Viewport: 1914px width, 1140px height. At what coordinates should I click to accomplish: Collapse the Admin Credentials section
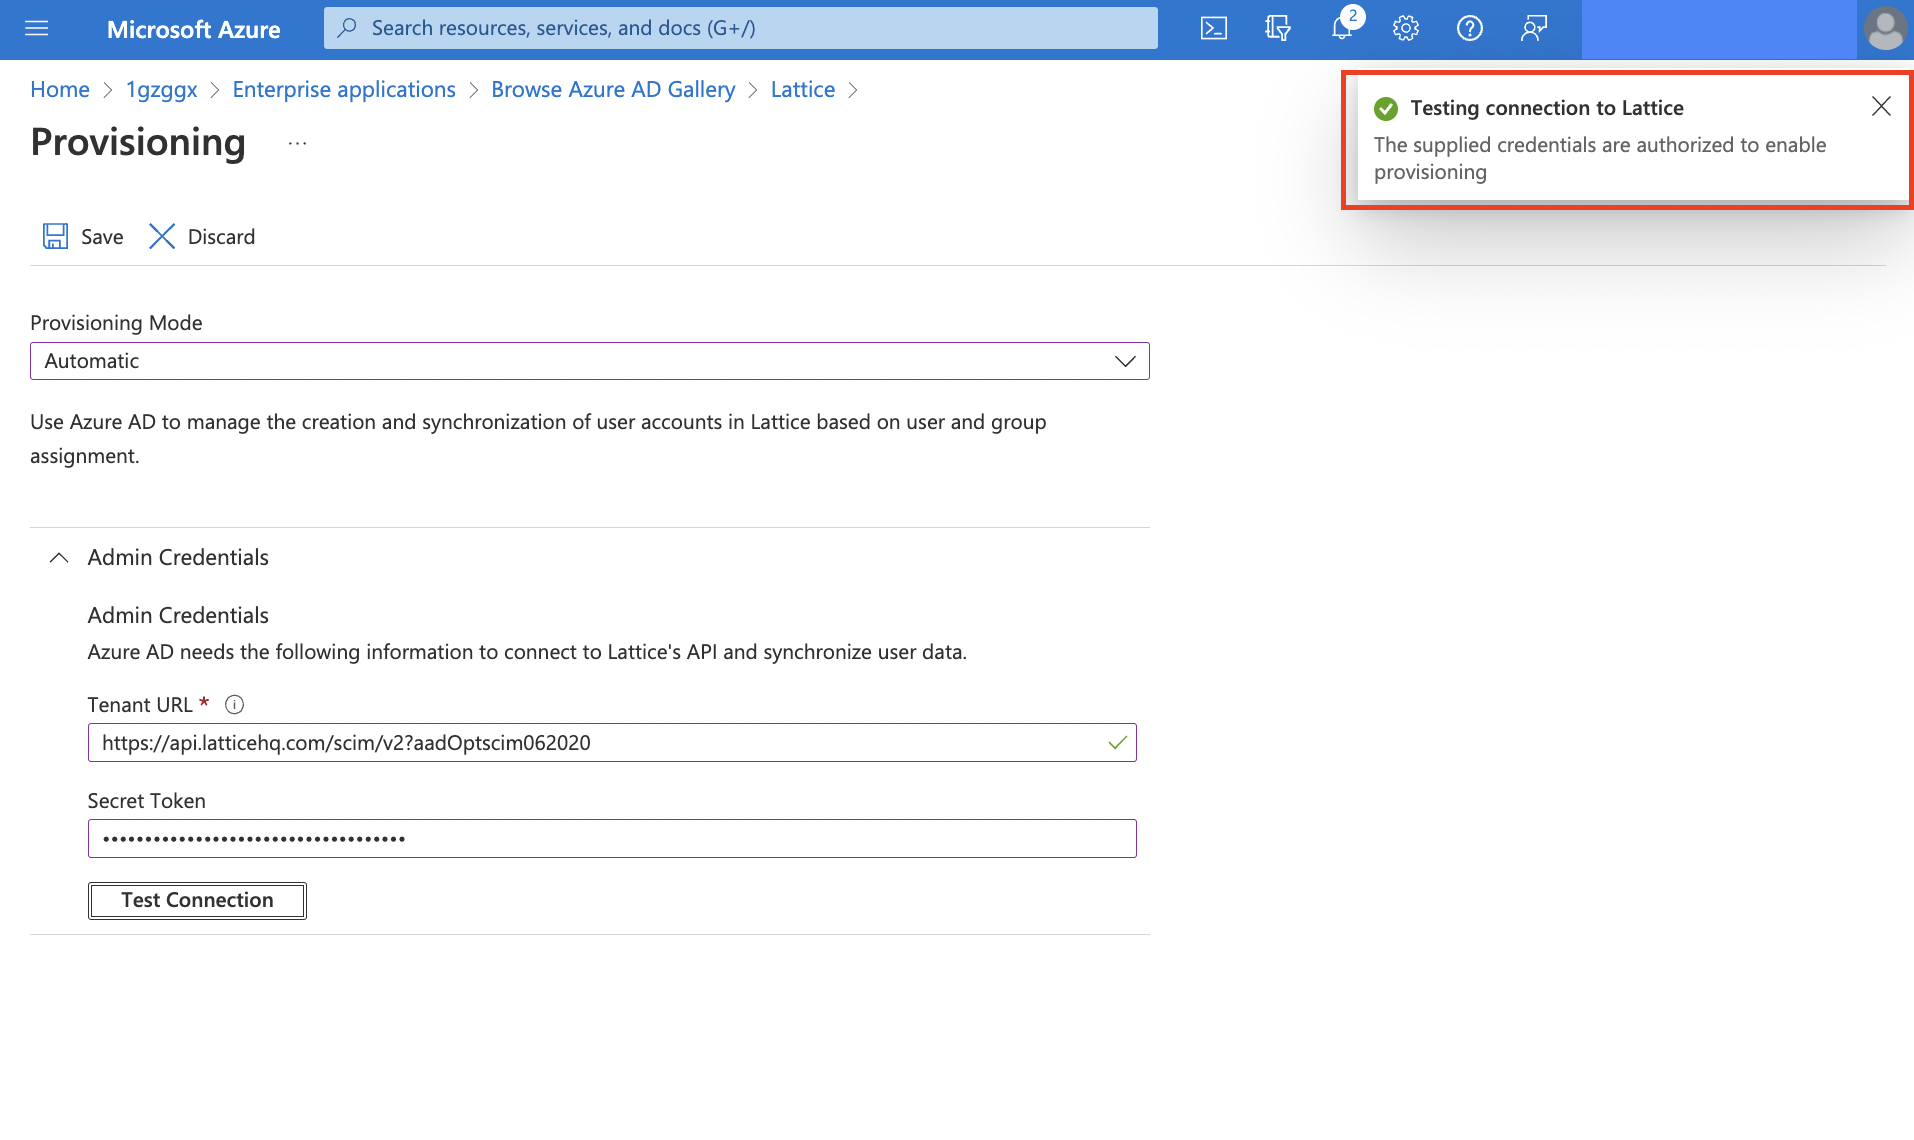[59, 557]
